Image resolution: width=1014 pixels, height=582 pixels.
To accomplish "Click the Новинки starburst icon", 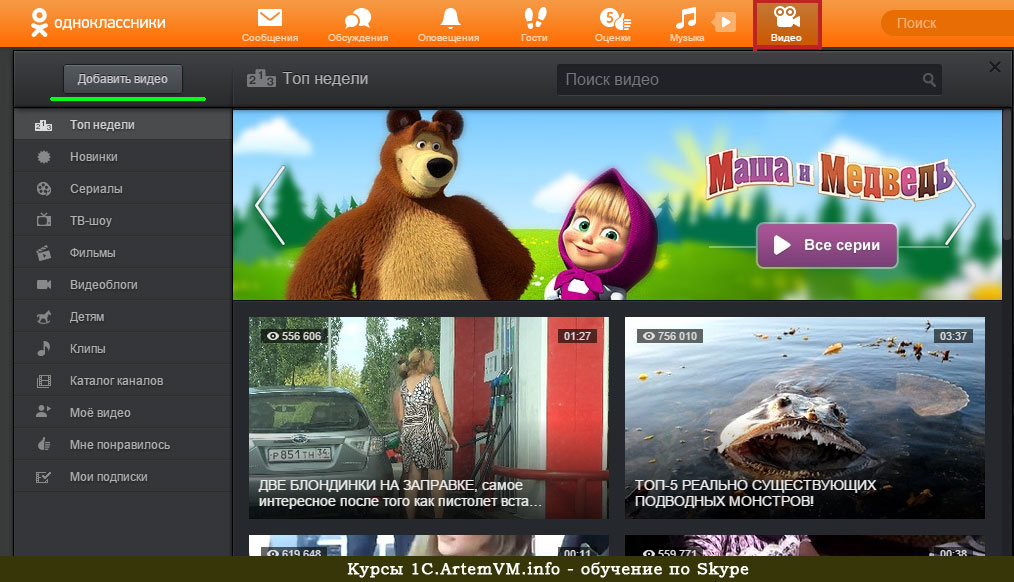I will [43, 156].
